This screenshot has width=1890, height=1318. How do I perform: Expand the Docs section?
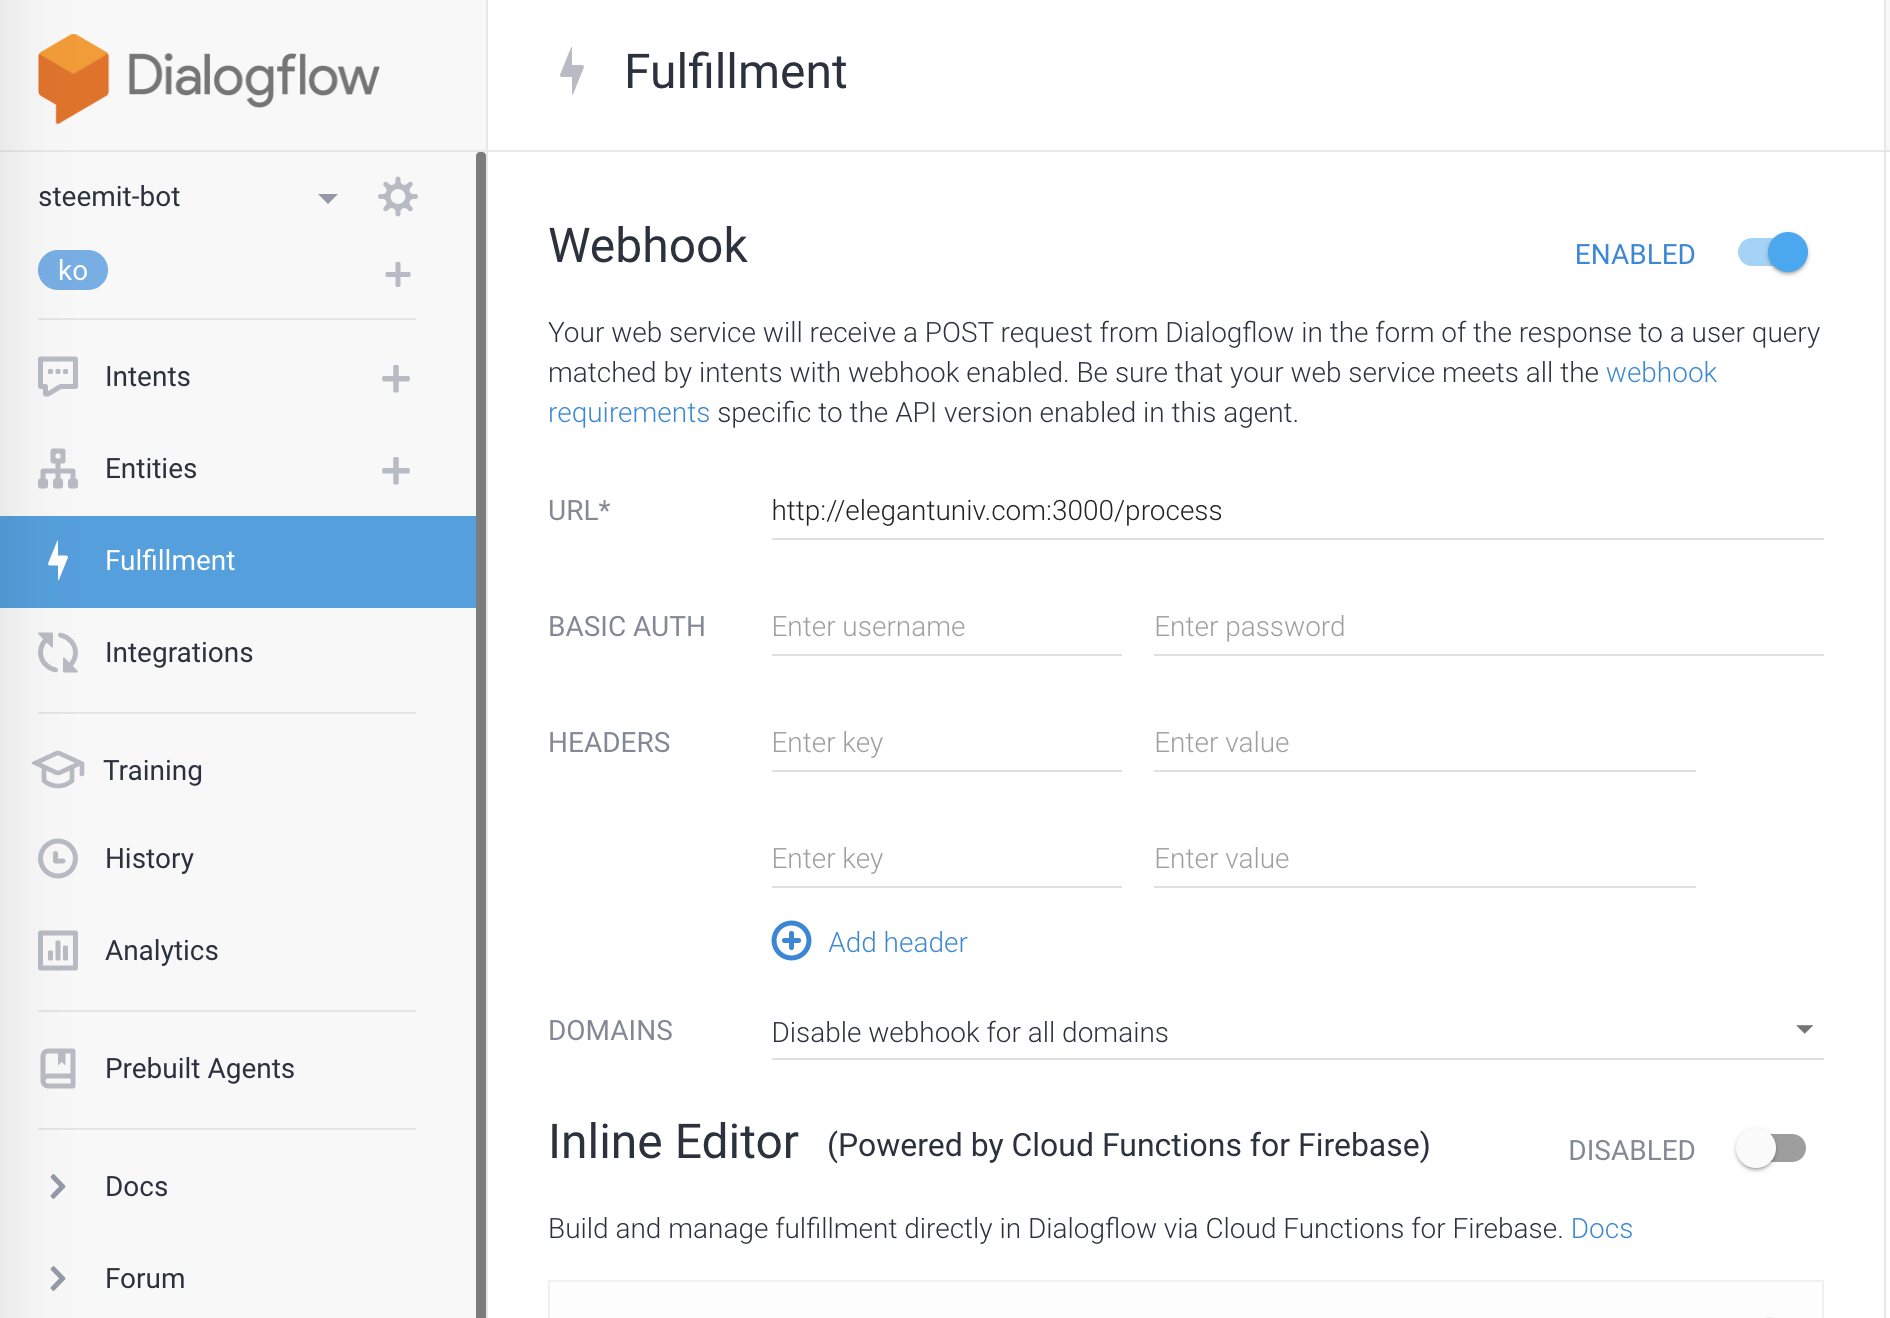point(58,1186)
